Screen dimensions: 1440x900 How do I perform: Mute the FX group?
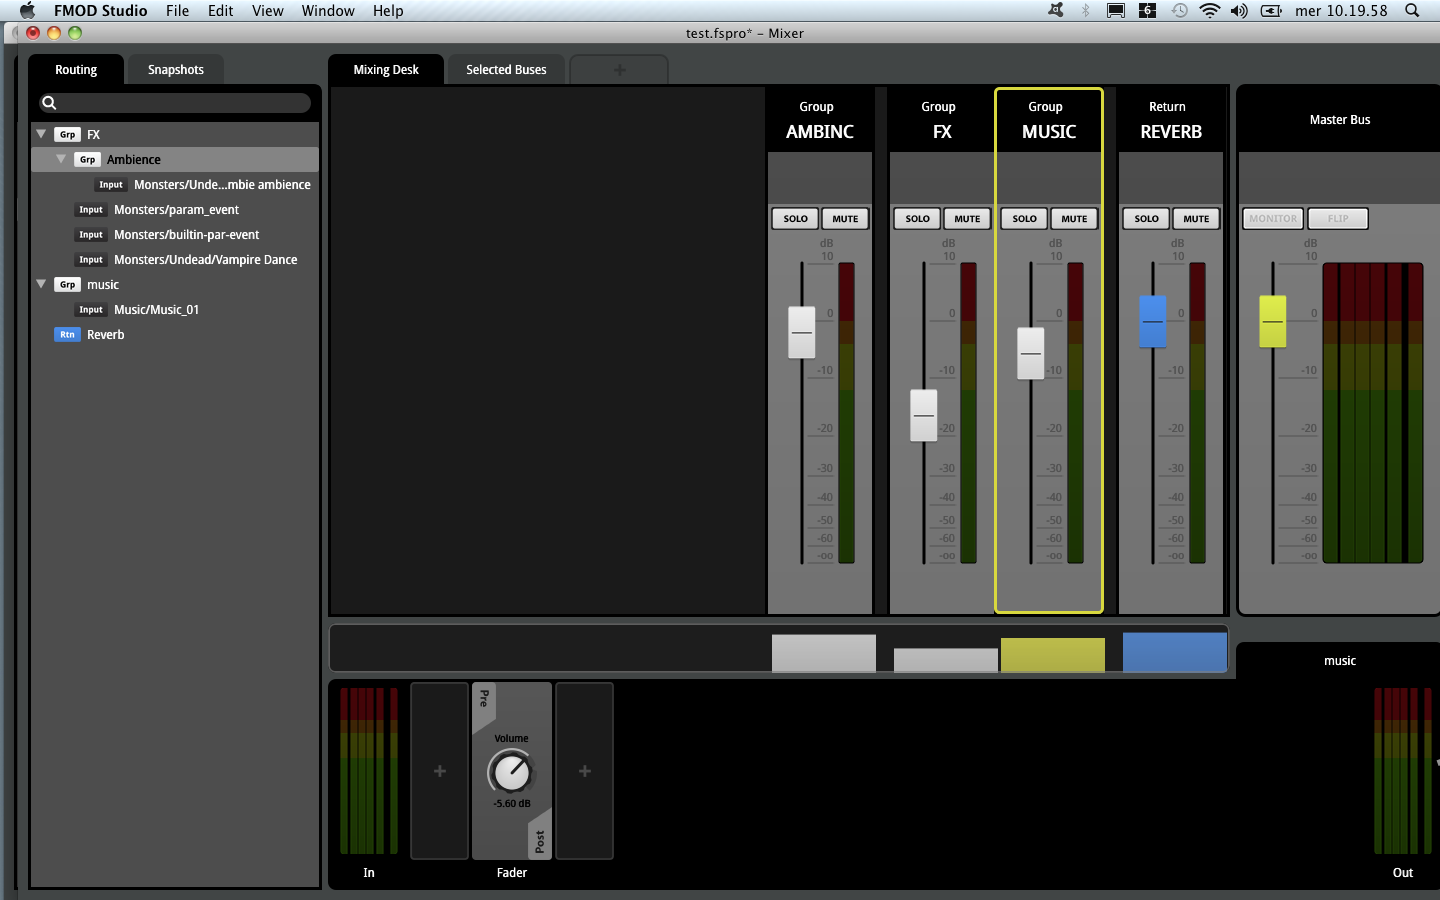click(967, 219)
